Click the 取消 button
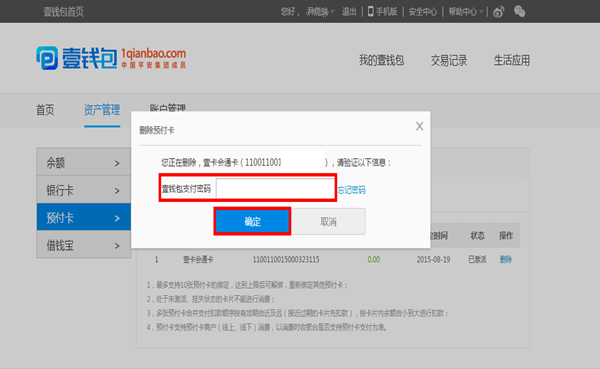Screen dimensions: 600x369 328,221
